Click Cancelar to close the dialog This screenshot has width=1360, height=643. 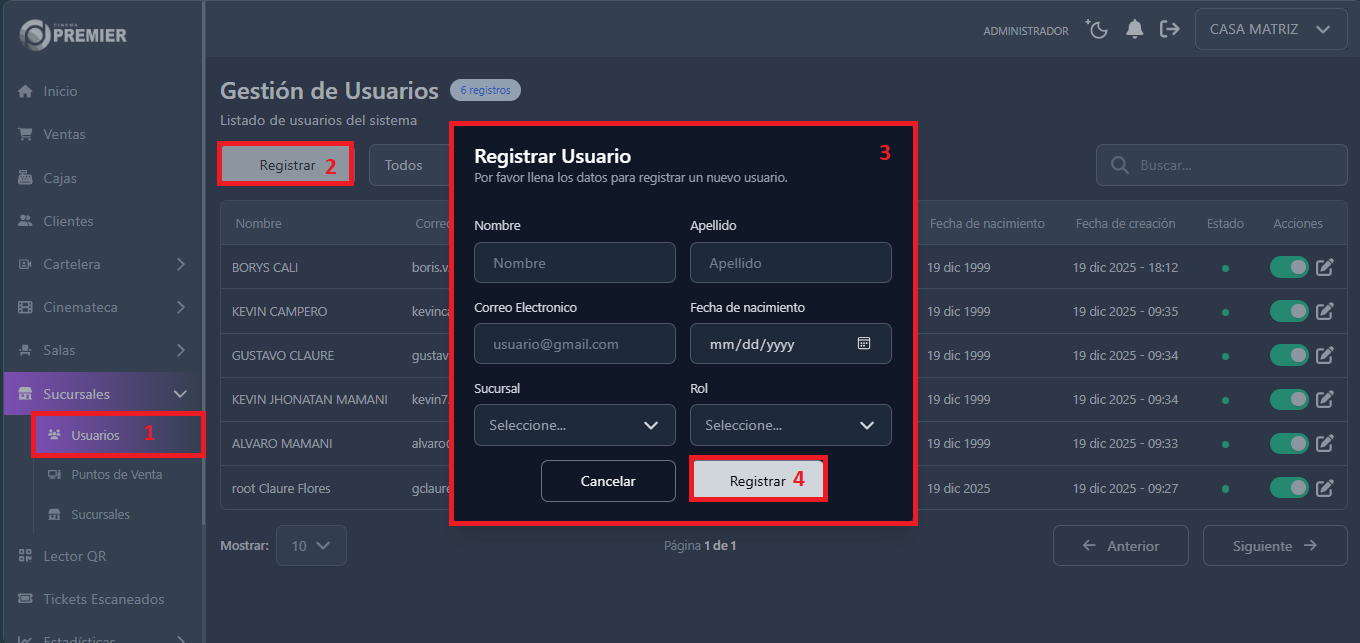tap(608, 481)
